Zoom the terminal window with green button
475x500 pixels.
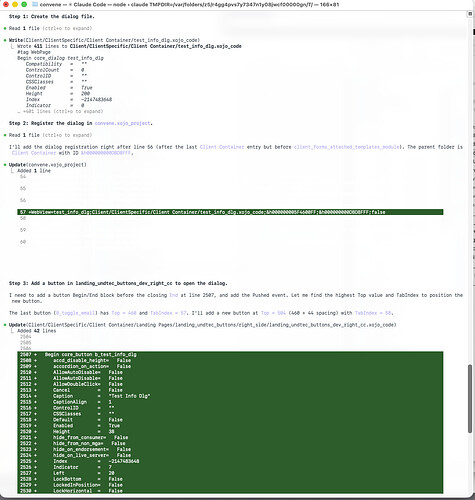click(24, 5)
